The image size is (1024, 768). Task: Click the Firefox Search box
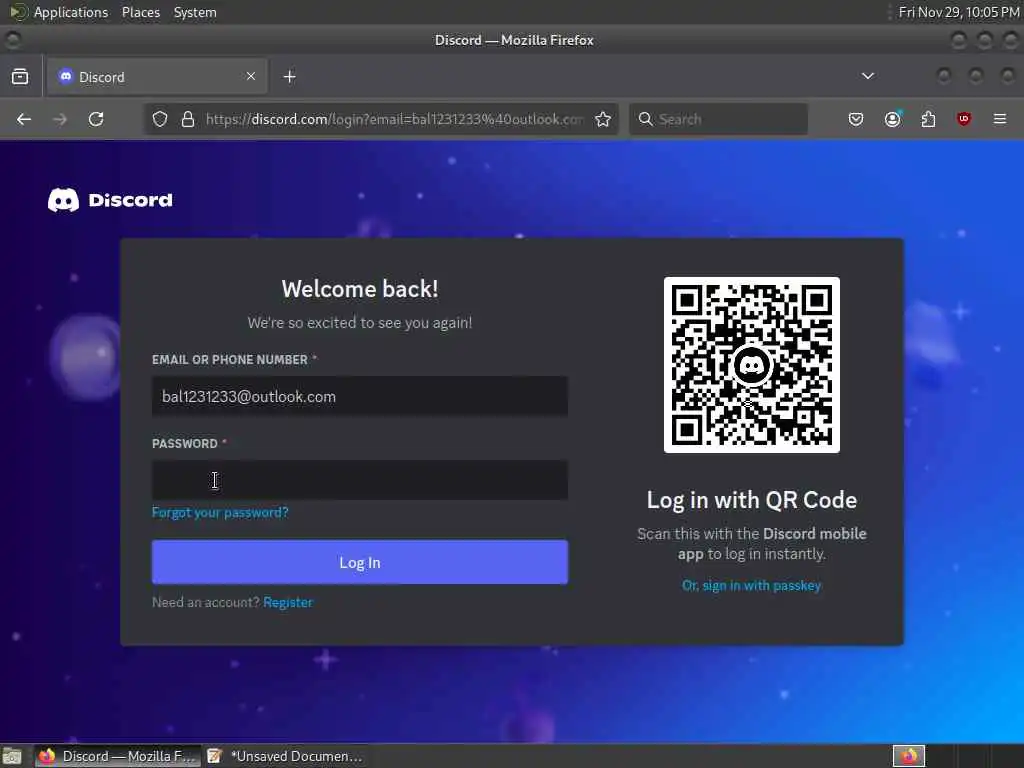[x=718, y=119]
